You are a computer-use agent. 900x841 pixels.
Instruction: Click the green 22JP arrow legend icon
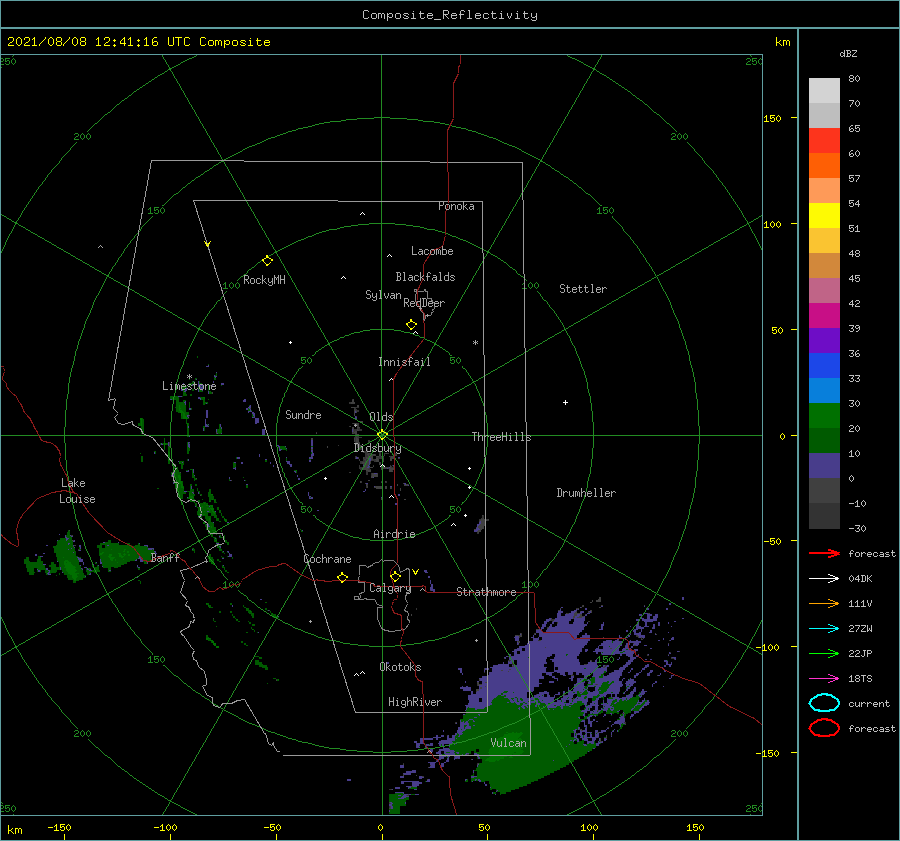pyautogui.click(x=824, y=653)
